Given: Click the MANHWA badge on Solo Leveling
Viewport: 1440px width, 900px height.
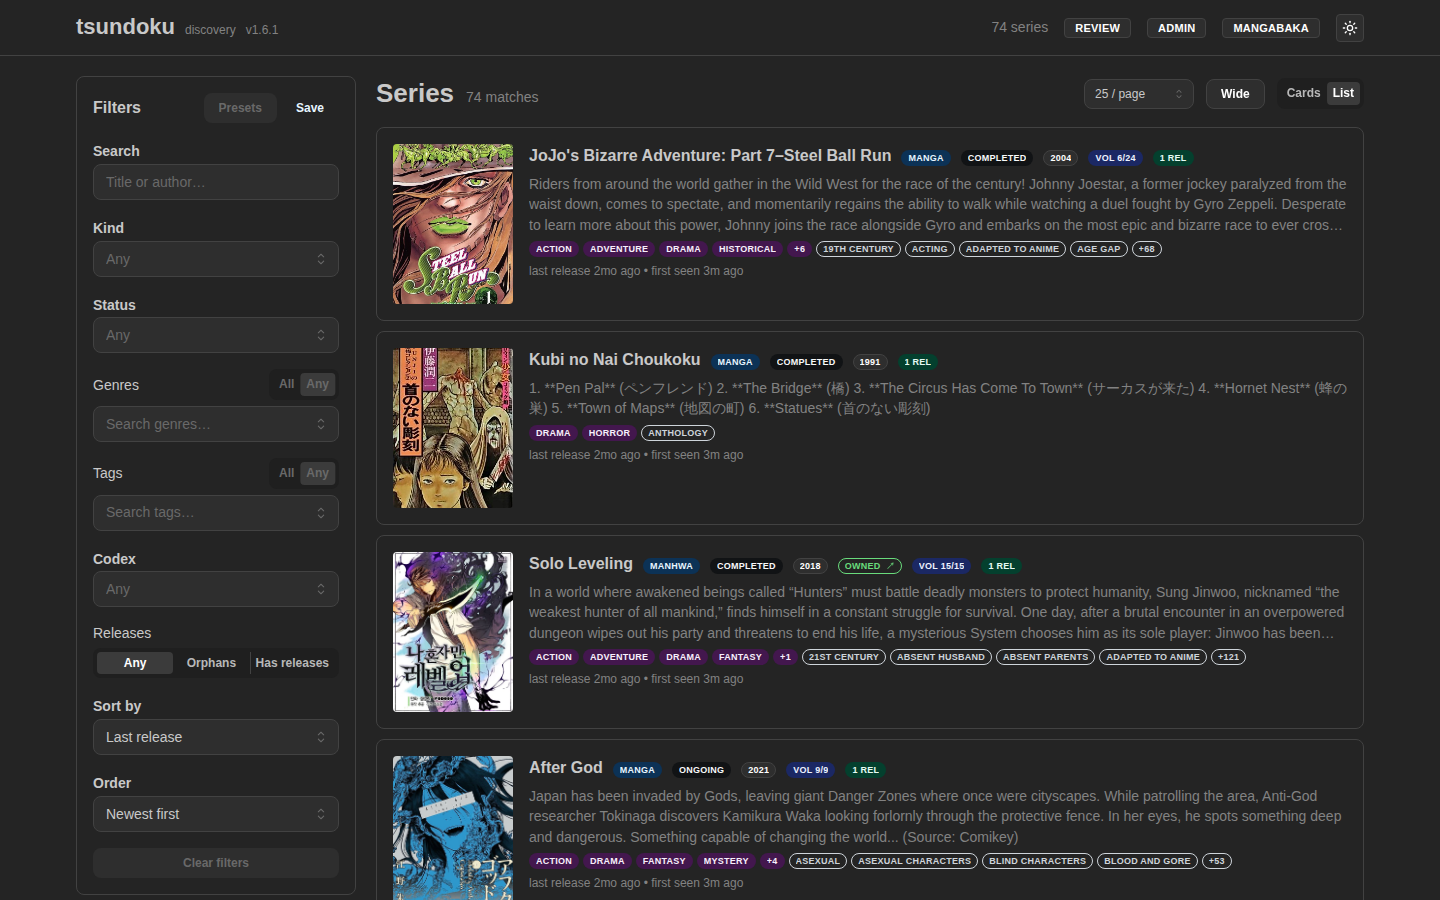Looking at the screenshot, I should pyautogui.click(x=671, y=566).
